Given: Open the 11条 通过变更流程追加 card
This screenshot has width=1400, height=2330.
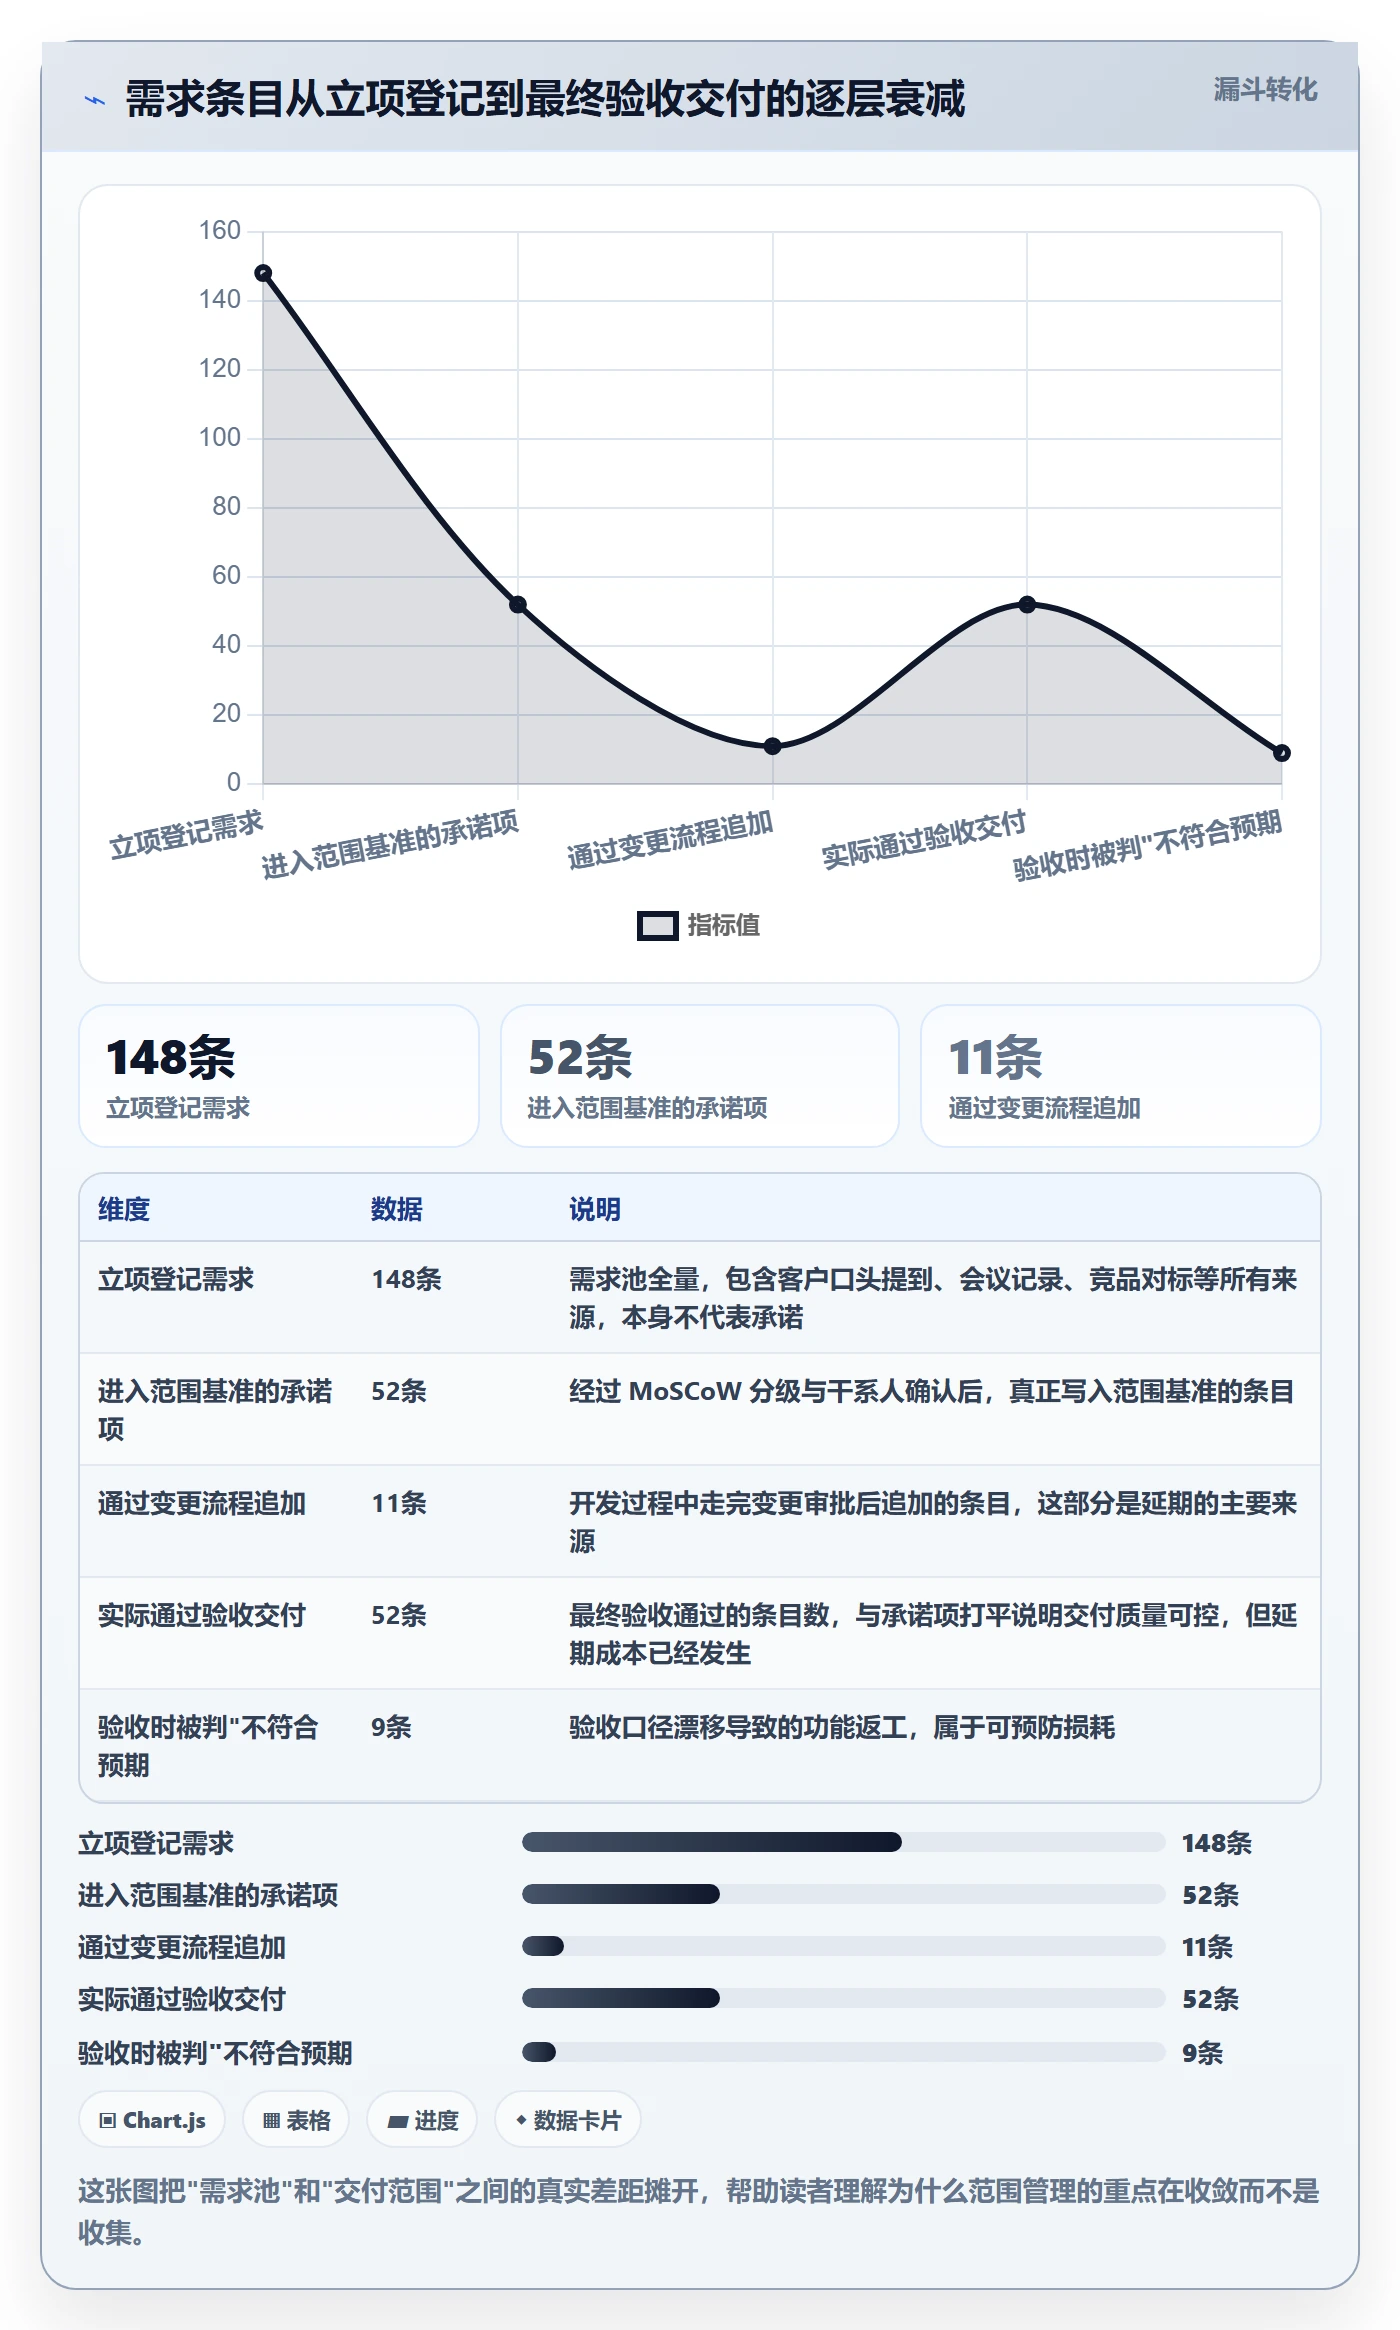Looking at the screenshot, I should 1121,1076.
